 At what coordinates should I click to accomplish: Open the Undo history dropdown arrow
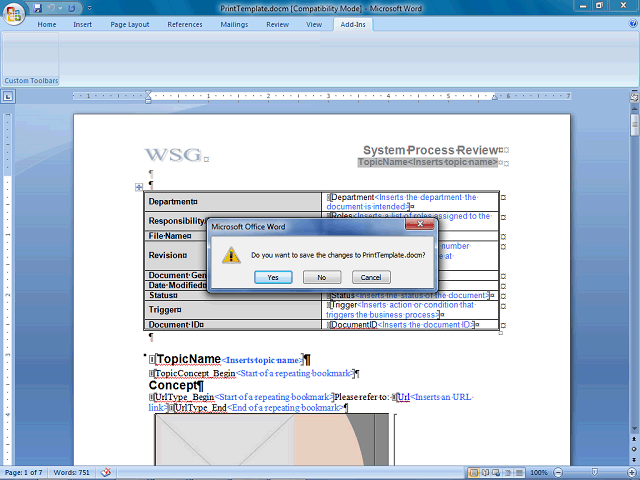60,8
